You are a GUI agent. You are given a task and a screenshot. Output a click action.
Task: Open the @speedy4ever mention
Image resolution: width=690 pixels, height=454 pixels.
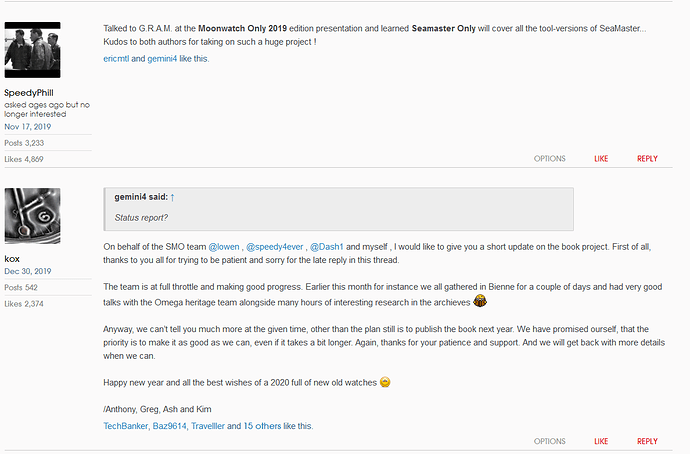click(275, 247)
